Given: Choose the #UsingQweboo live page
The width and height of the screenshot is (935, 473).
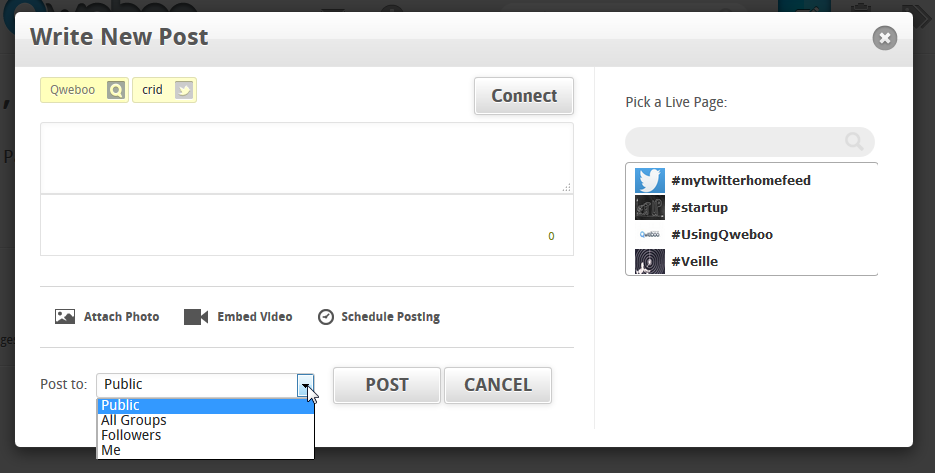Looking at the screenshot, I should tap(722, 235).
